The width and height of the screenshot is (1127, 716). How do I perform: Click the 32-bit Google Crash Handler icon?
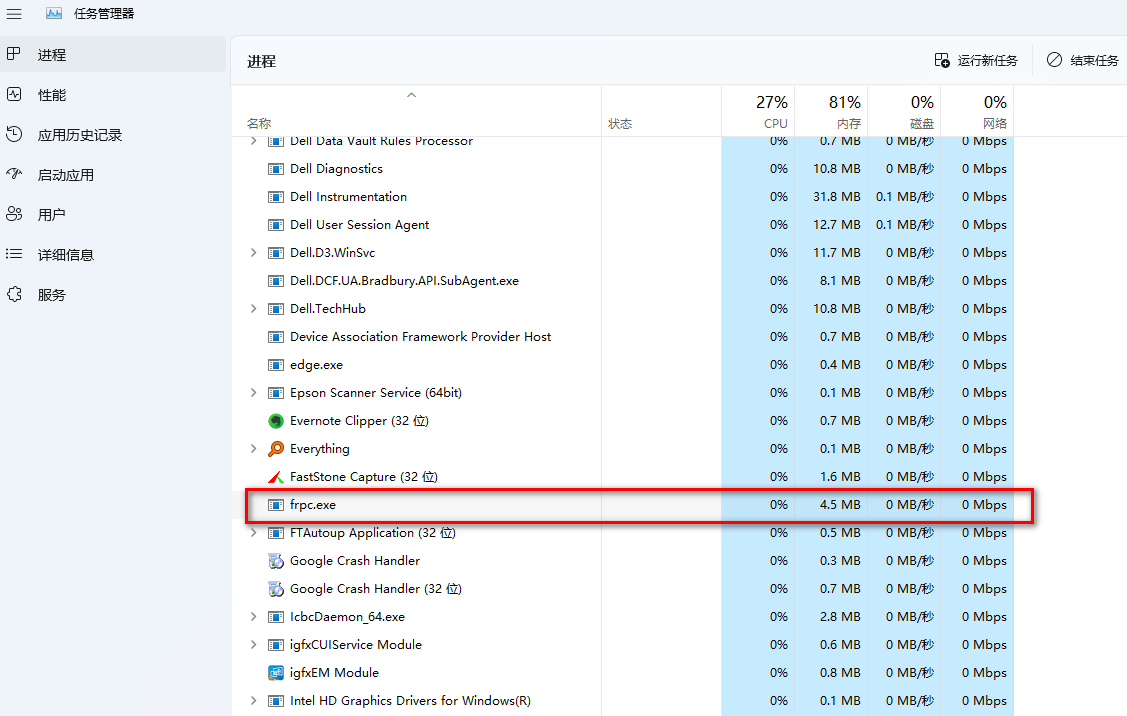[277, 589]
